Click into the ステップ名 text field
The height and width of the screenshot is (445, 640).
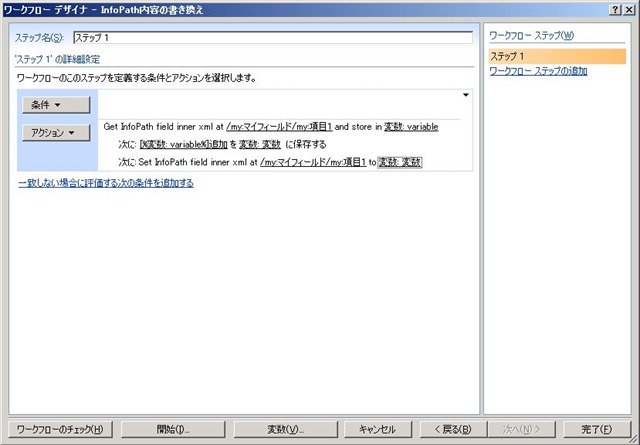(273, 38)
